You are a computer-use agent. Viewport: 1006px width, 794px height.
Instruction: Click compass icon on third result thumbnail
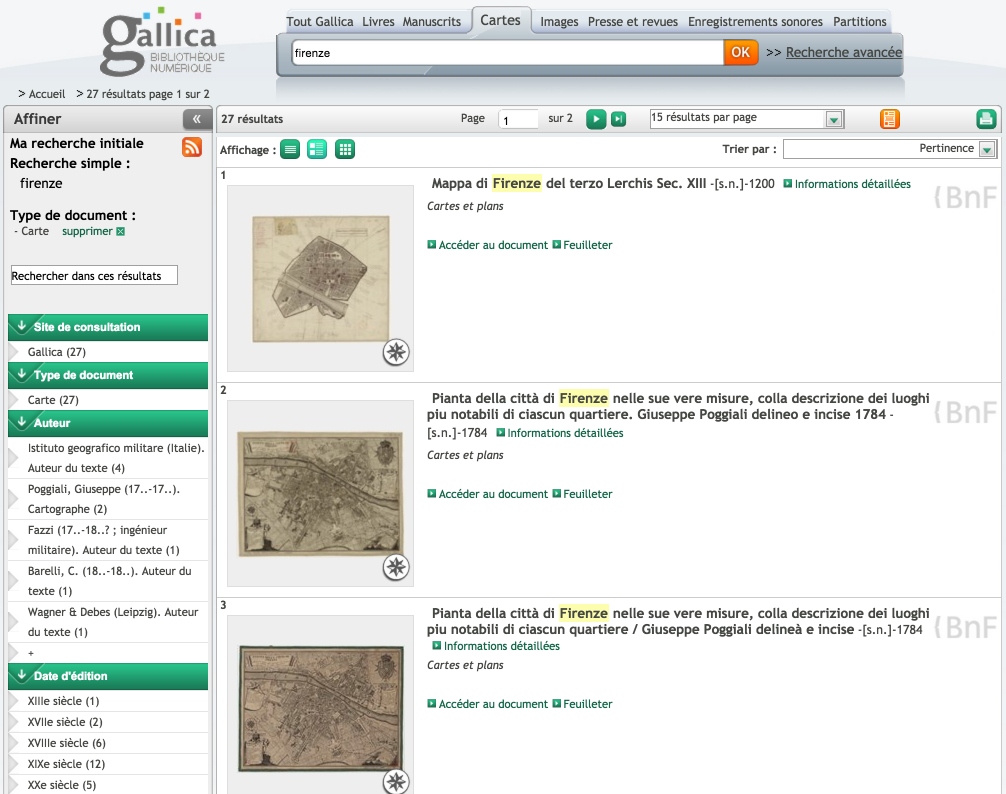tap(396, 781)
